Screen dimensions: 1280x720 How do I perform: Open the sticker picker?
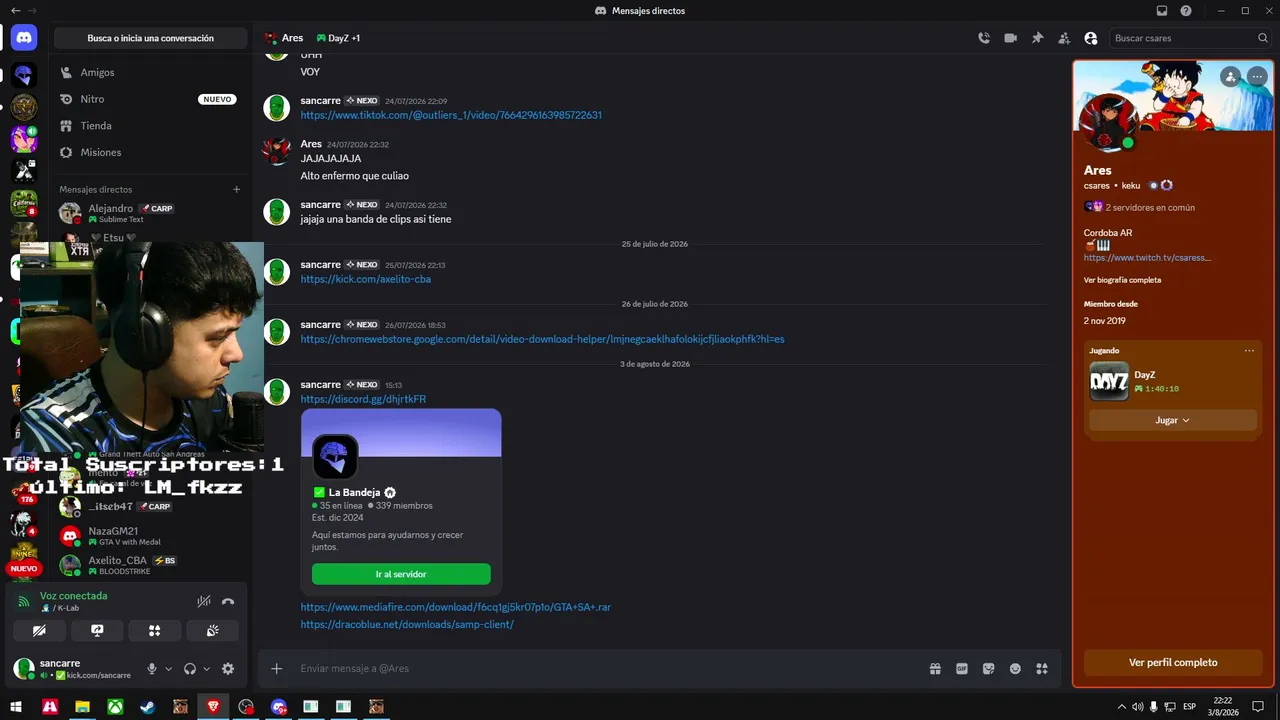(988, 668)
